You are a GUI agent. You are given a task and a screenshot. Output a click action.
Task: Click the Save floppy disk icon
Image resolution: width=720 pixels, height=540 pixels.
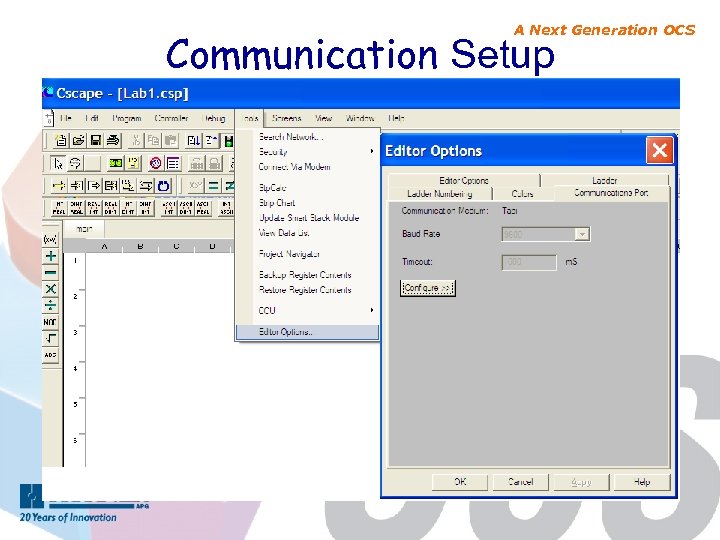[96, 141]
